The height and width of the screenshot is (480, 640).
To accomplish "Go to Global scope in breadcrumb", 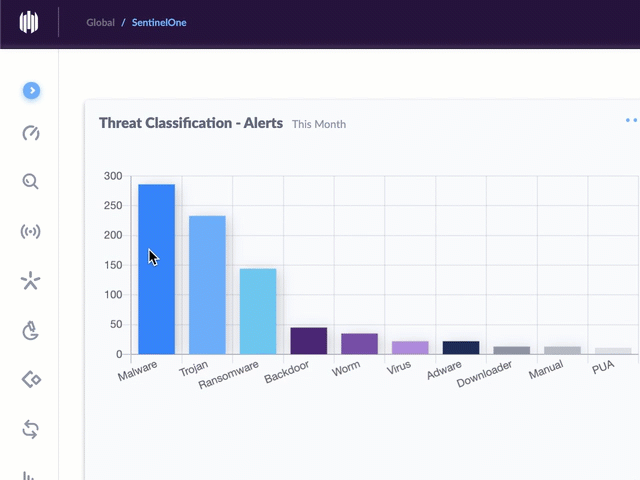I will (100, 22).
